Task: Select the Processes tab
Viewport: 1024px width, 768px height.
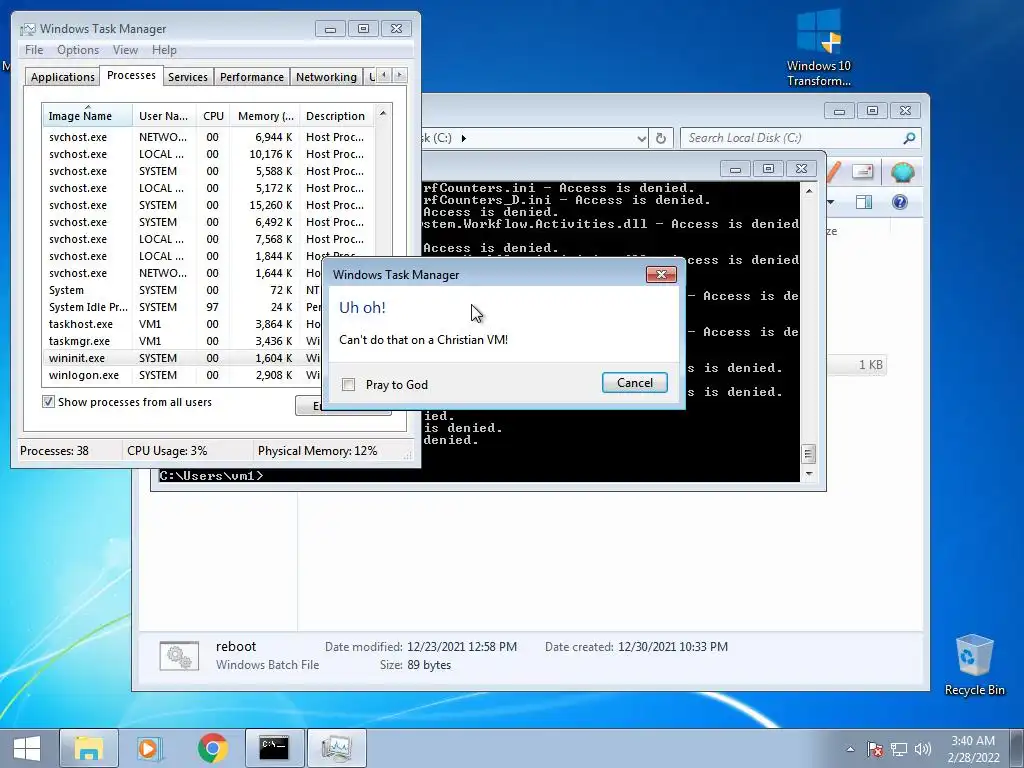Action: coord(131,75)
